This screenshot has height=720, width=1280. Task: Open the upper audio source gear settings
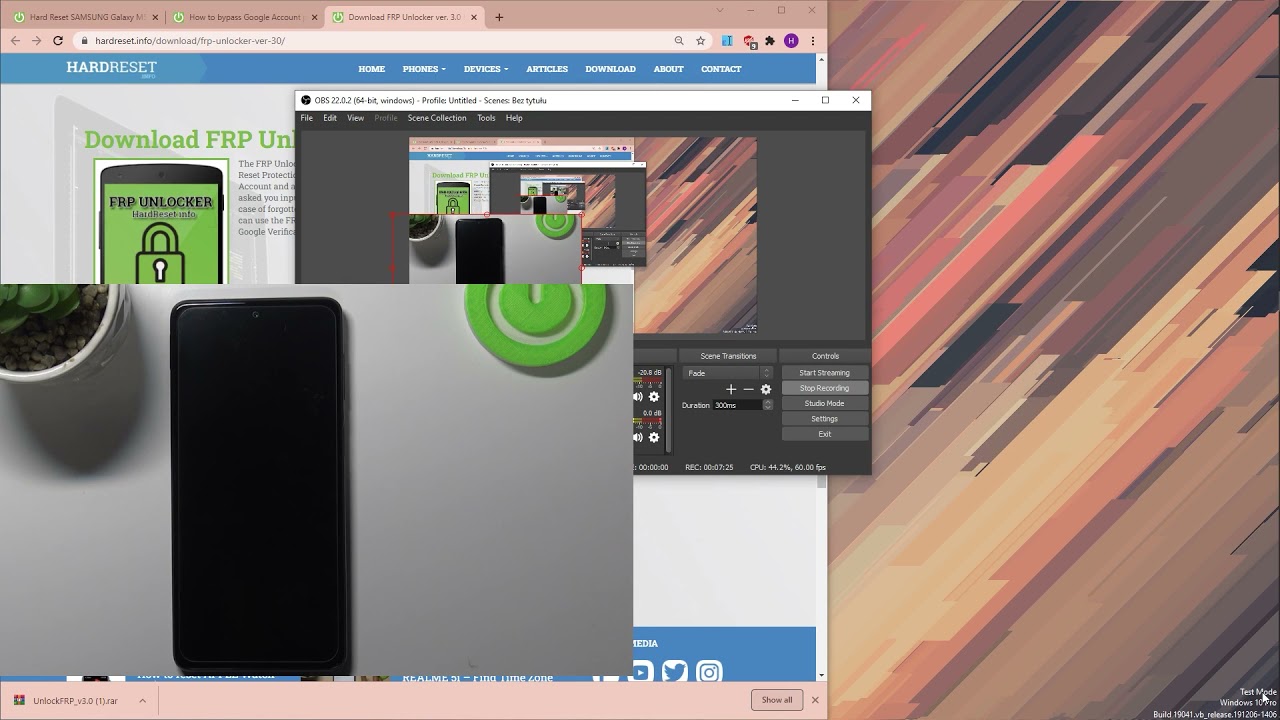654,397
